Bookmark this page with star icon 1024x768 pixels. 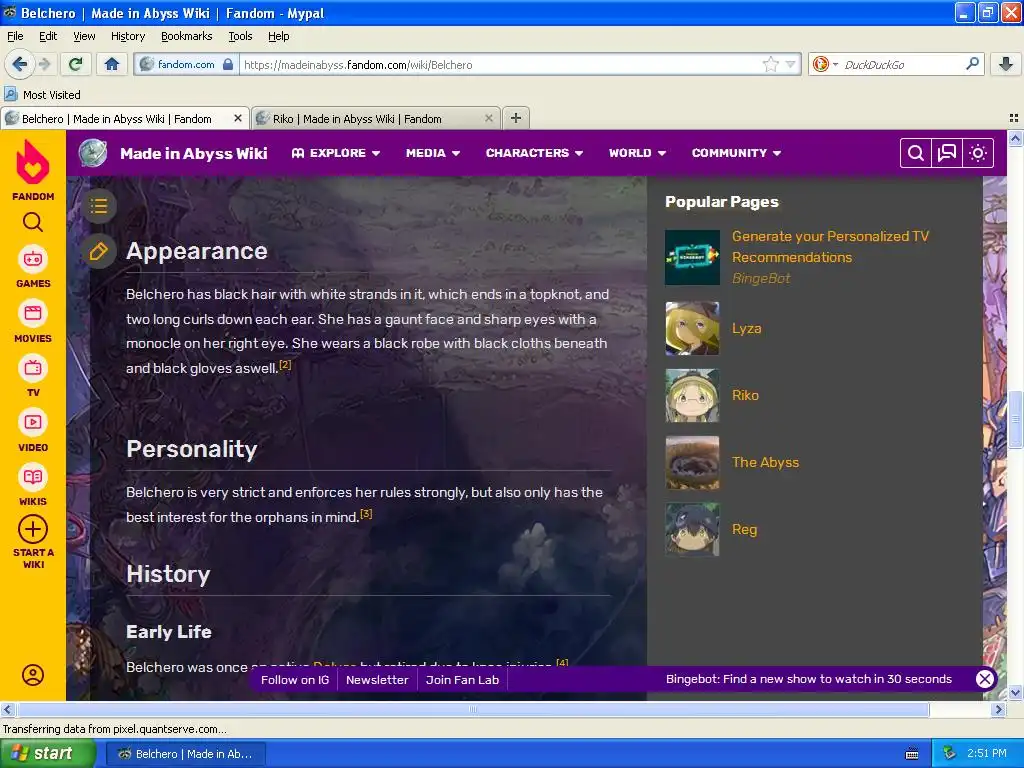point(771,64)
